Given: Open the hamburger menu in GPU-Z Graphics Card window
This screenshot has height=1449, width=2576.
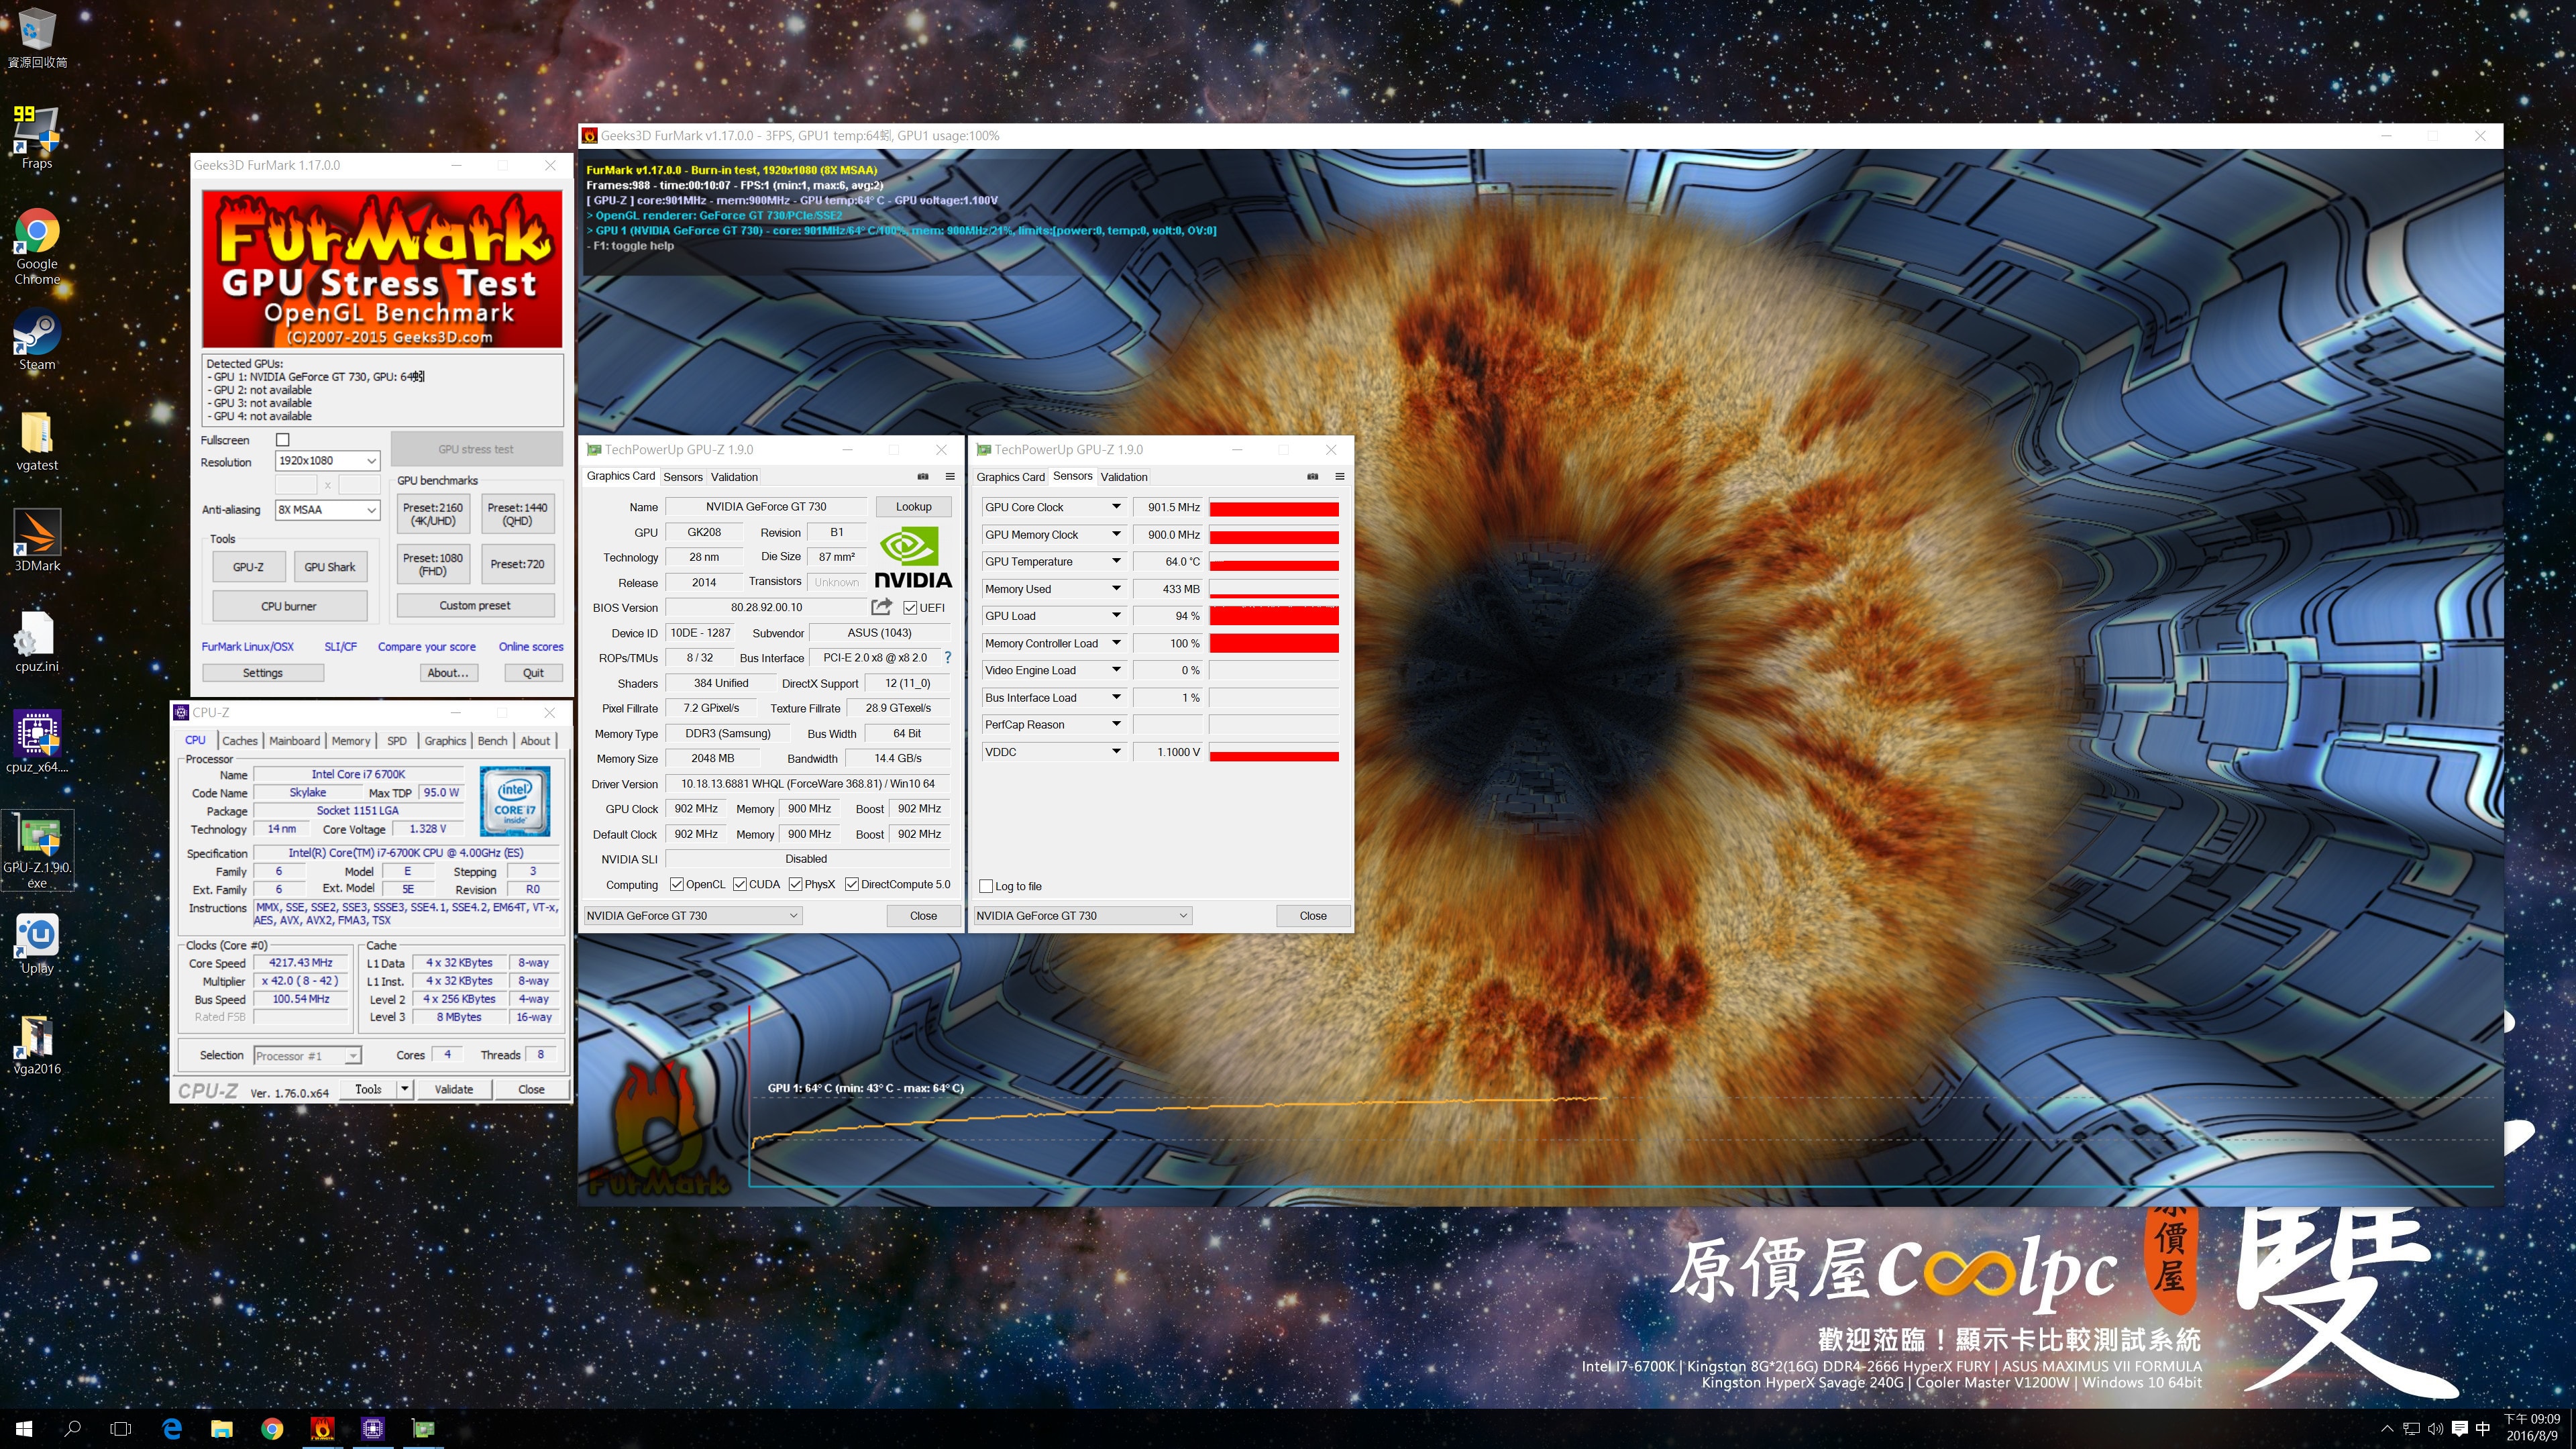Looking at the screenshot, I should (x=950, y=476).
